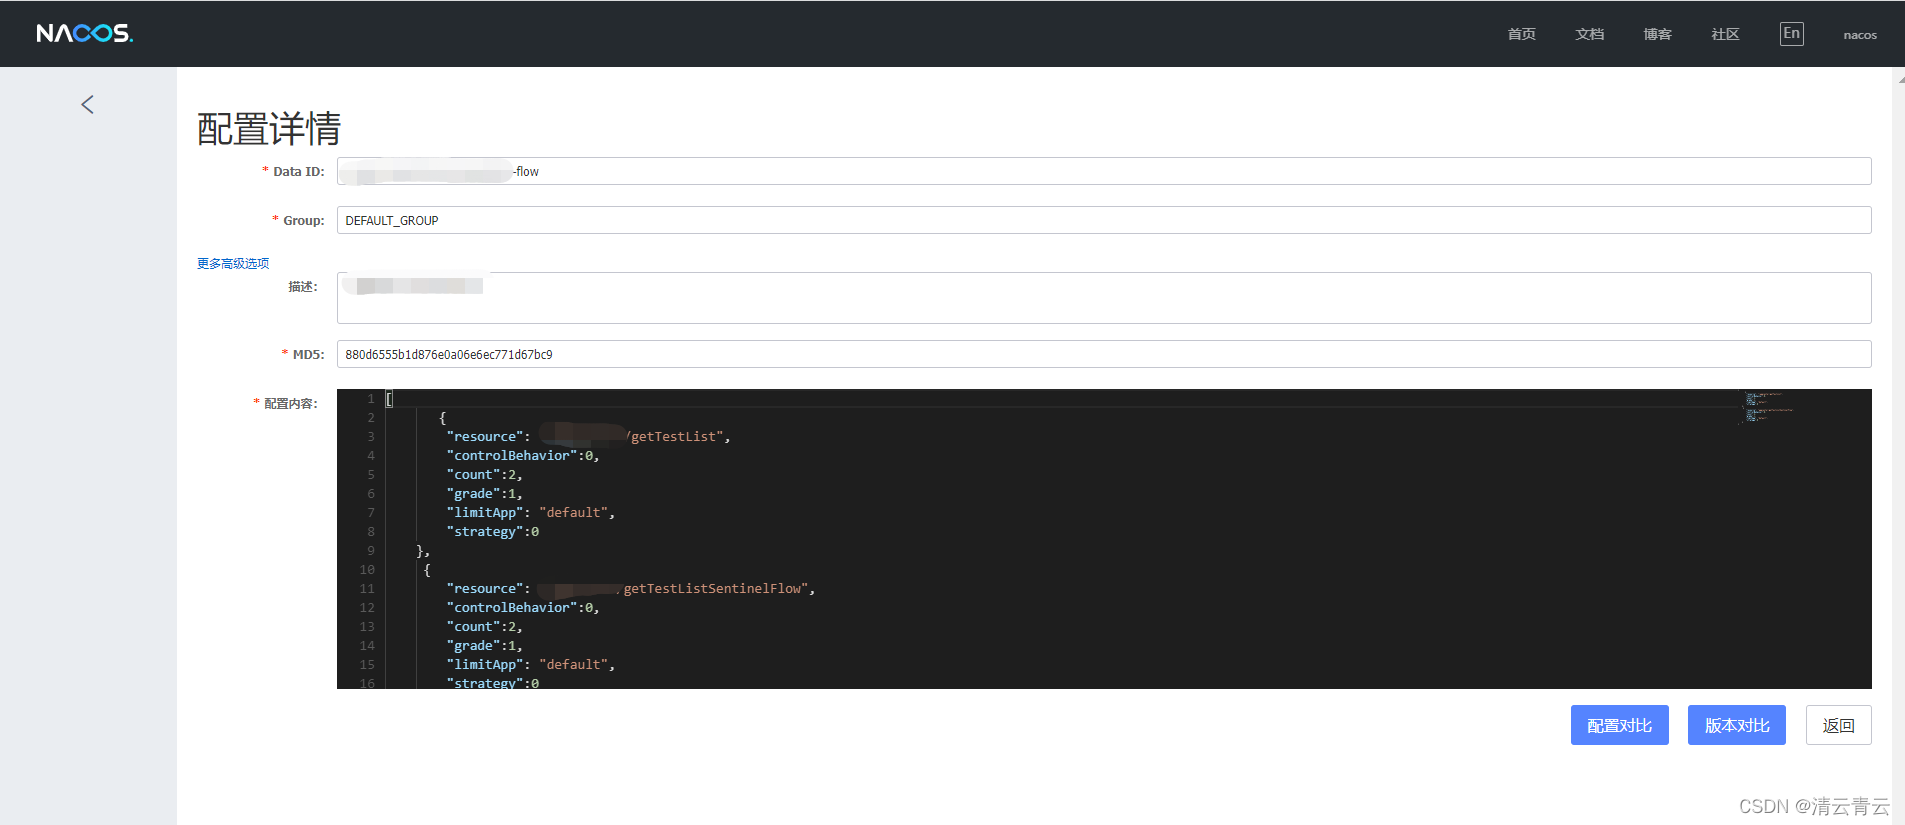Open the 社区 menu item
1905x825 pixels.
click(1725, 34)
